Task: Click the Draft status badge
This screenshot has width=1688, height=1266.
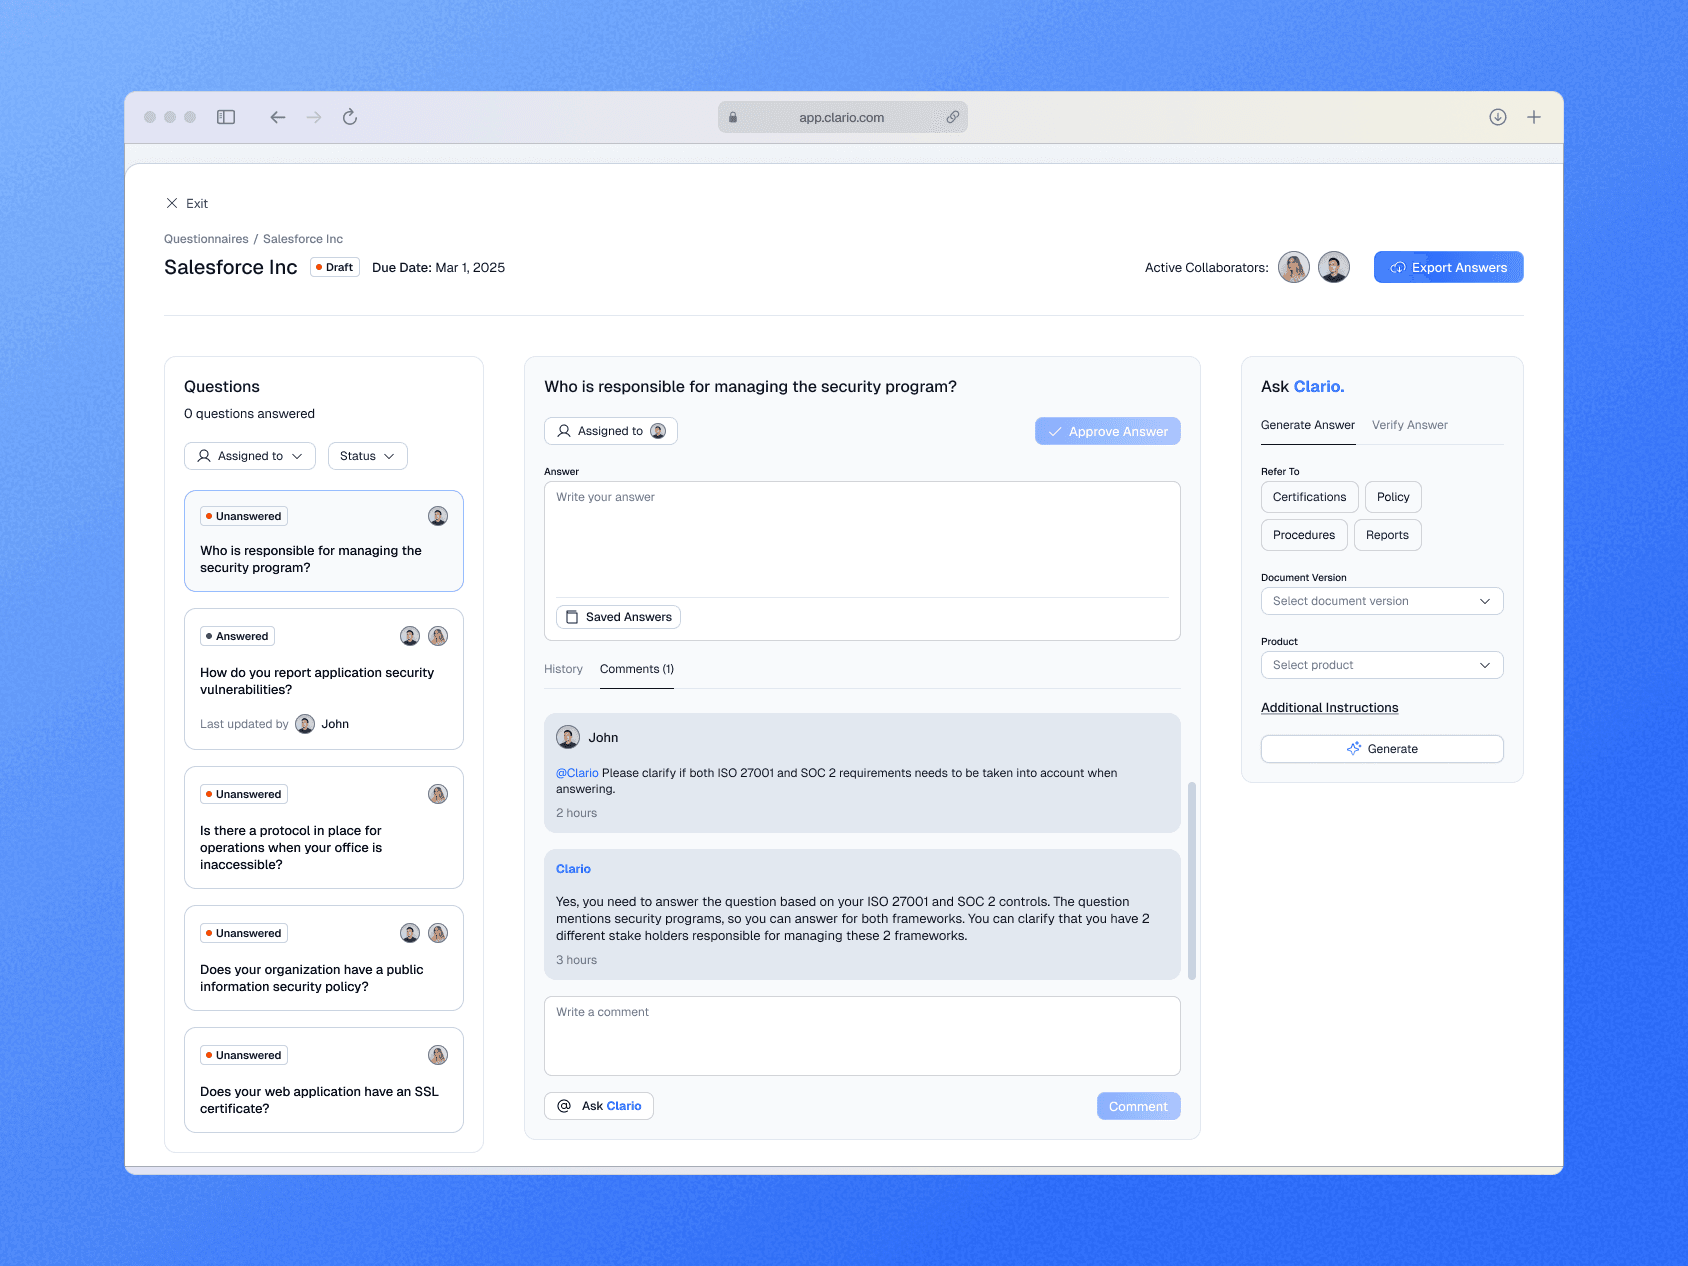Action: pos(335,267)
